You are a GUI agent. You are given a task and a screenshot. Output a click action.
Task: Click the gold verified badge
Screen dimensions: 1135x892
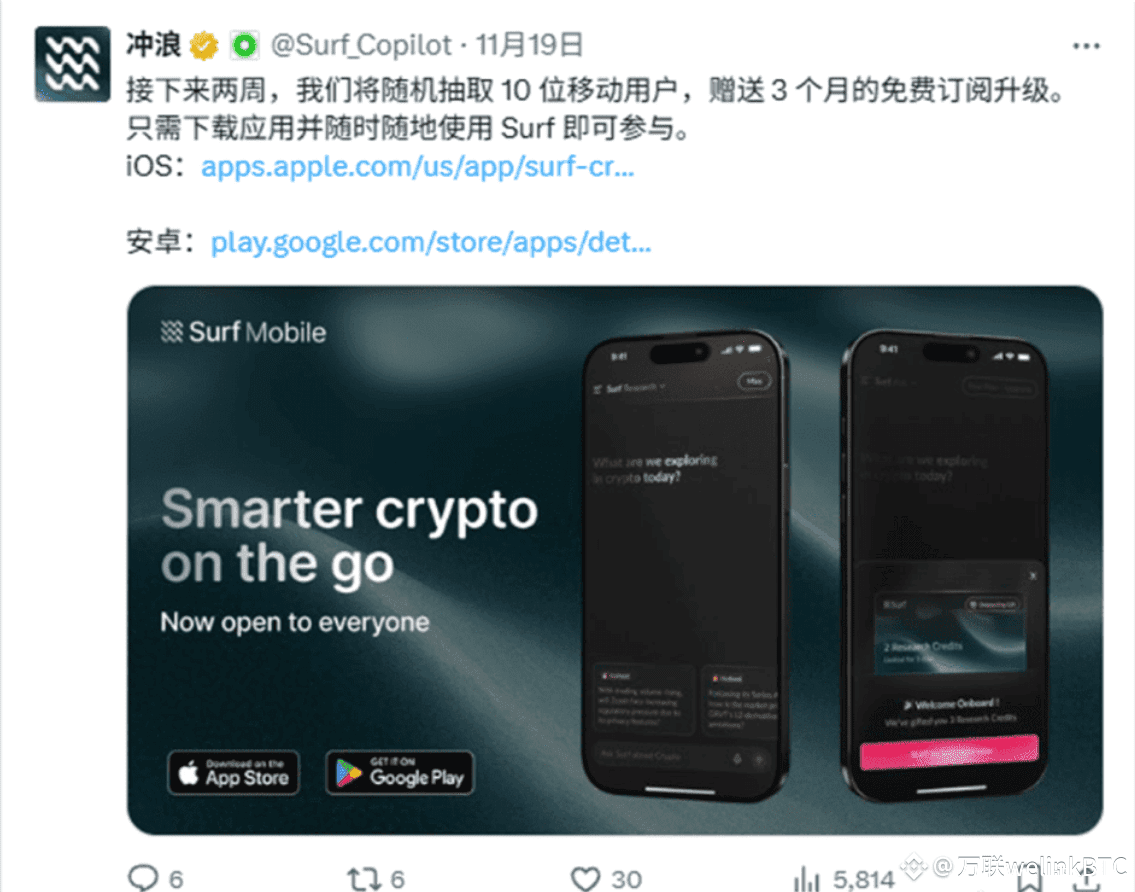204,46
